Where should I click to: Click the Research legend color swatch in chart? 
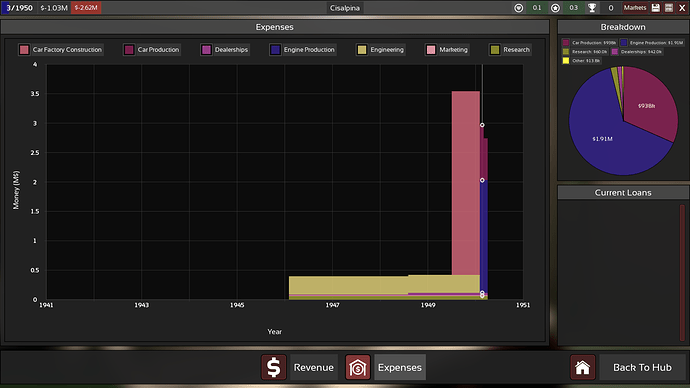click(495, 50)
